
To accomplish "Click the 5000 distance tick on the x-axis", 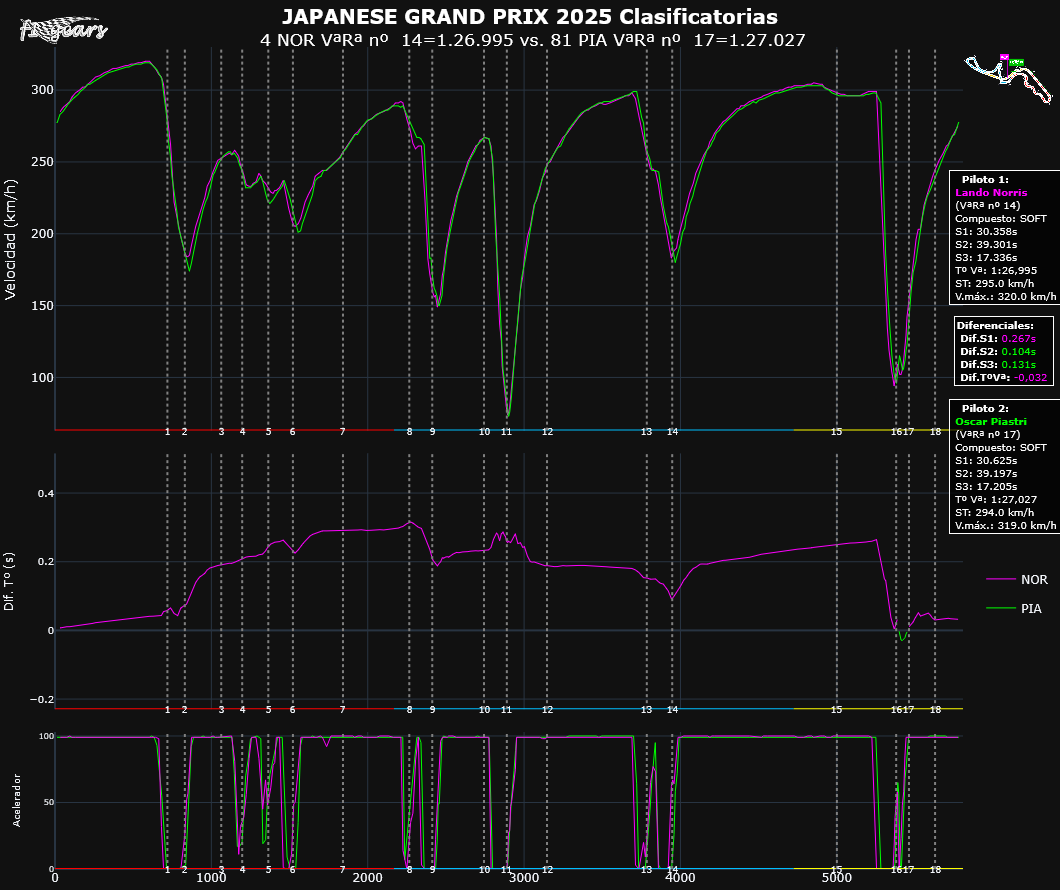I will click(837, 878).
